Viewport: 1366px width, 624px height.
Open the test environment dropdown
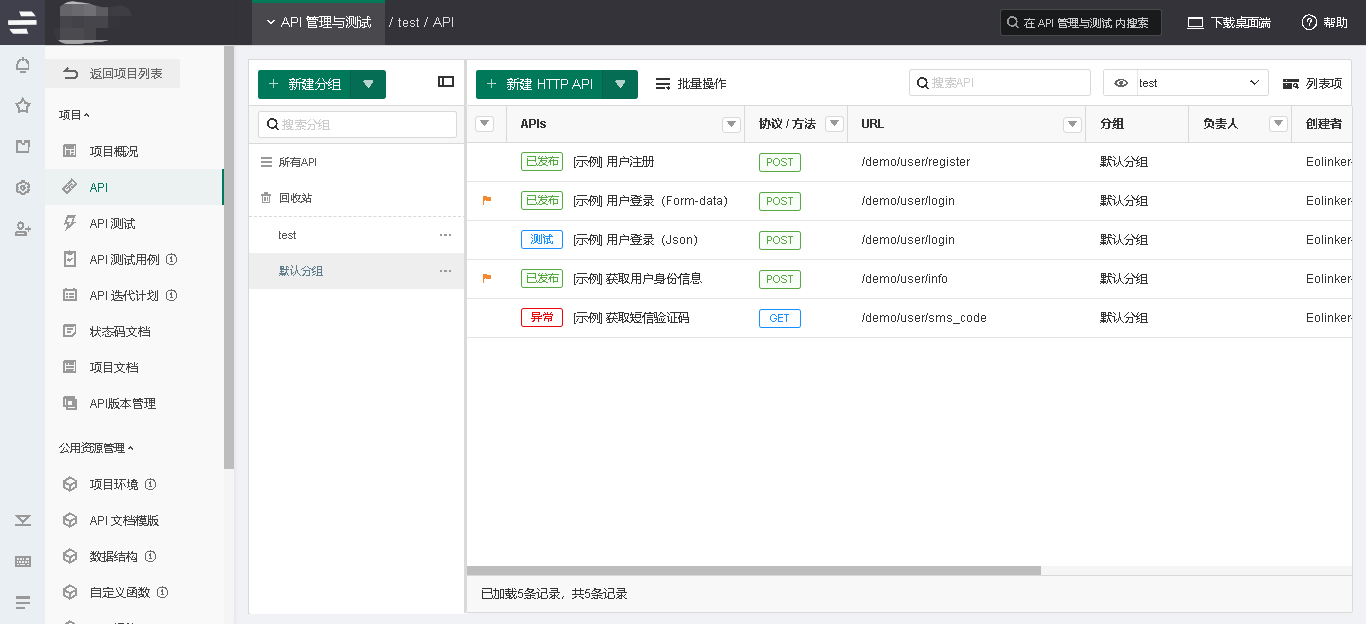1186,83
